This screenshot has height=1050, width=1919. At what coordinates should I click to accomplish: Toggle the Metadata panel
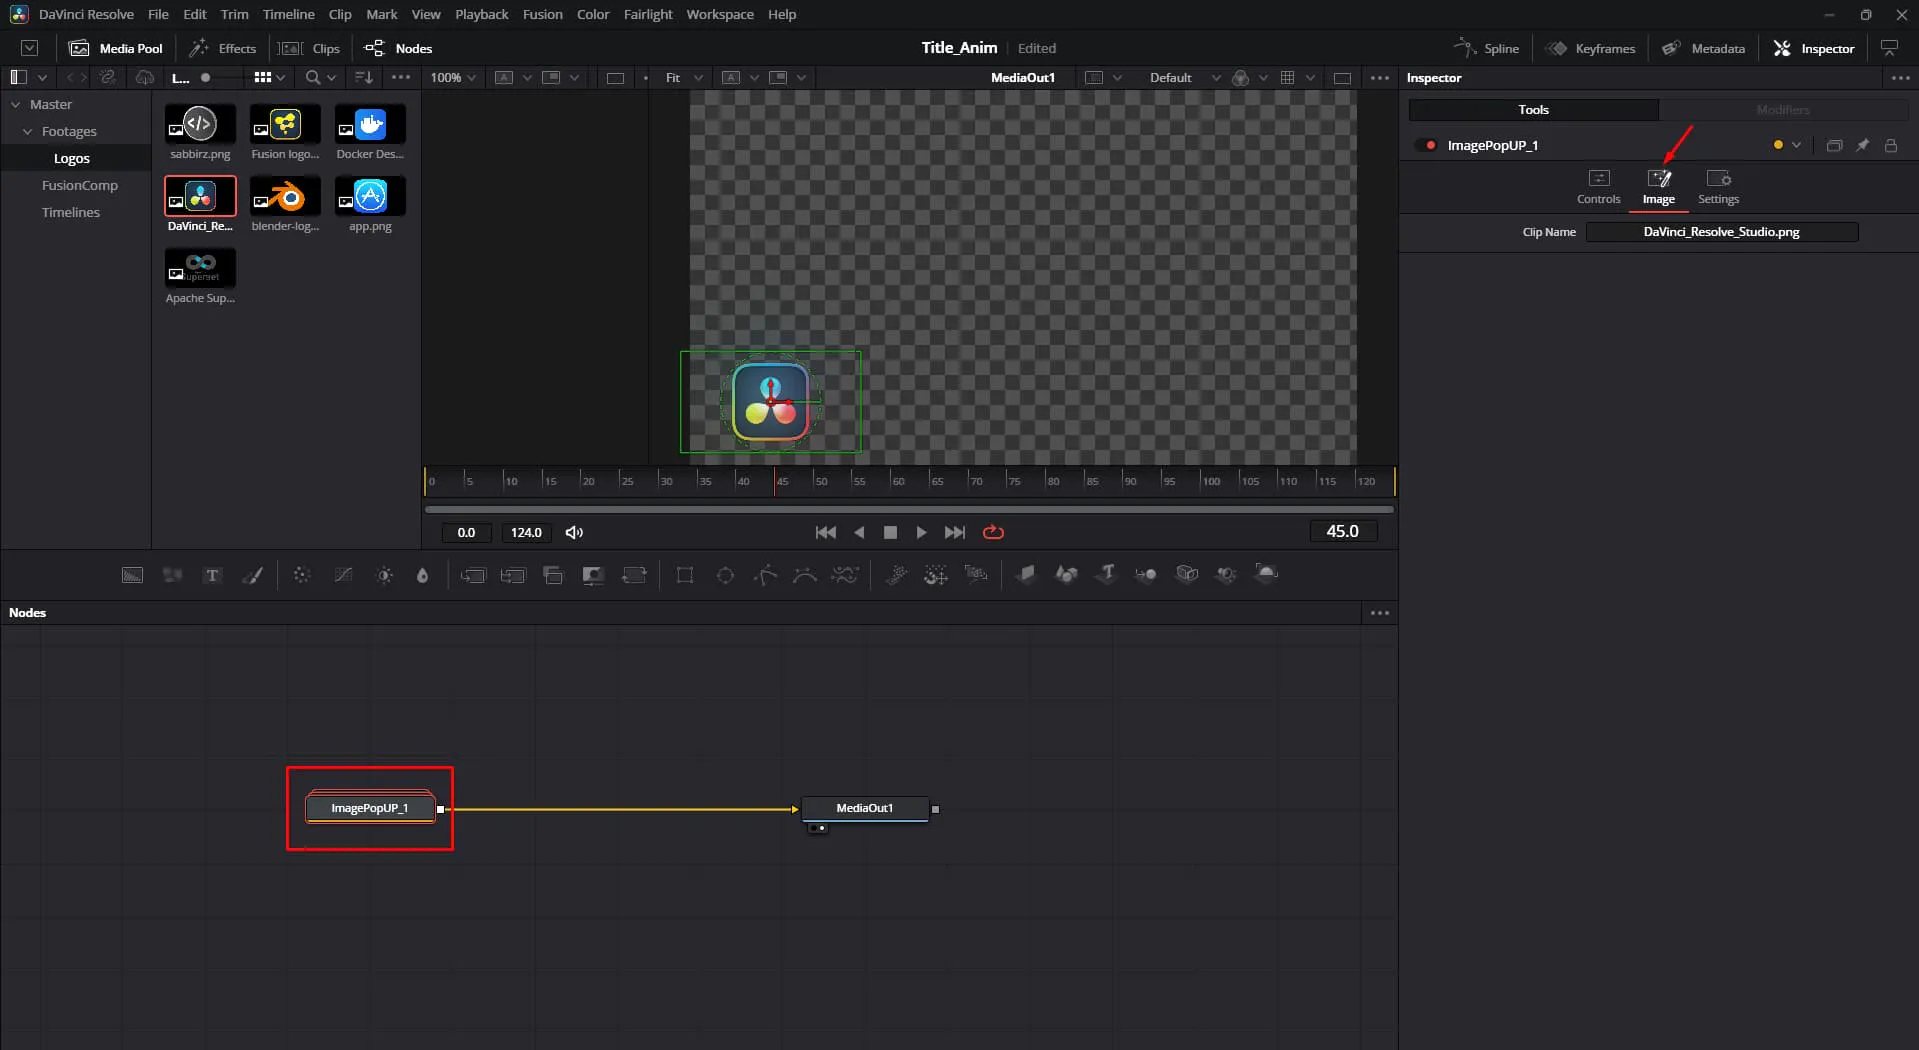[1703, 48]
